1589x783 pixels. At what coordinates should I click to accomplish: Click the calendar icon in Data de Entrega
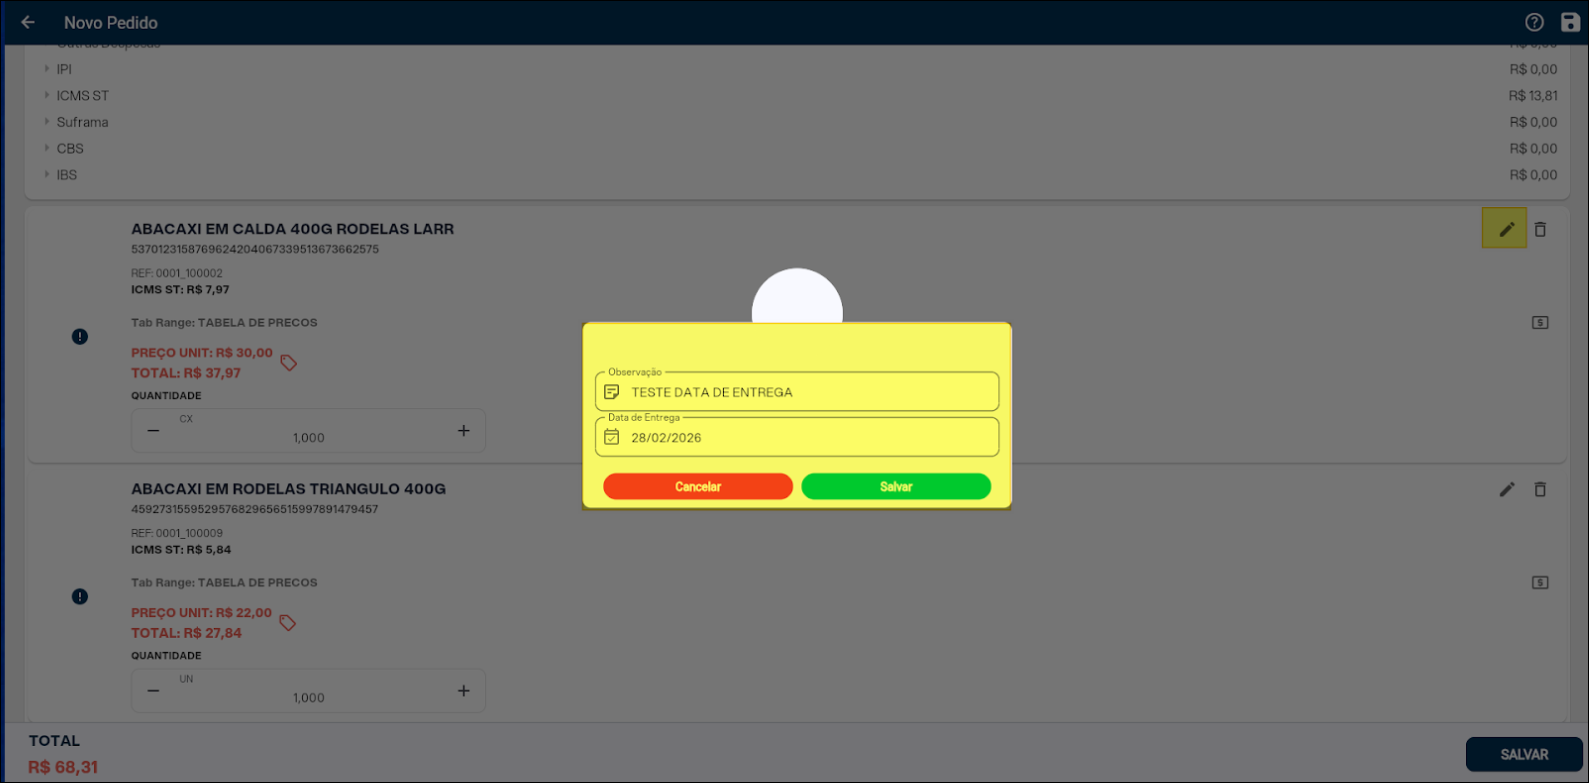(612, 437)
